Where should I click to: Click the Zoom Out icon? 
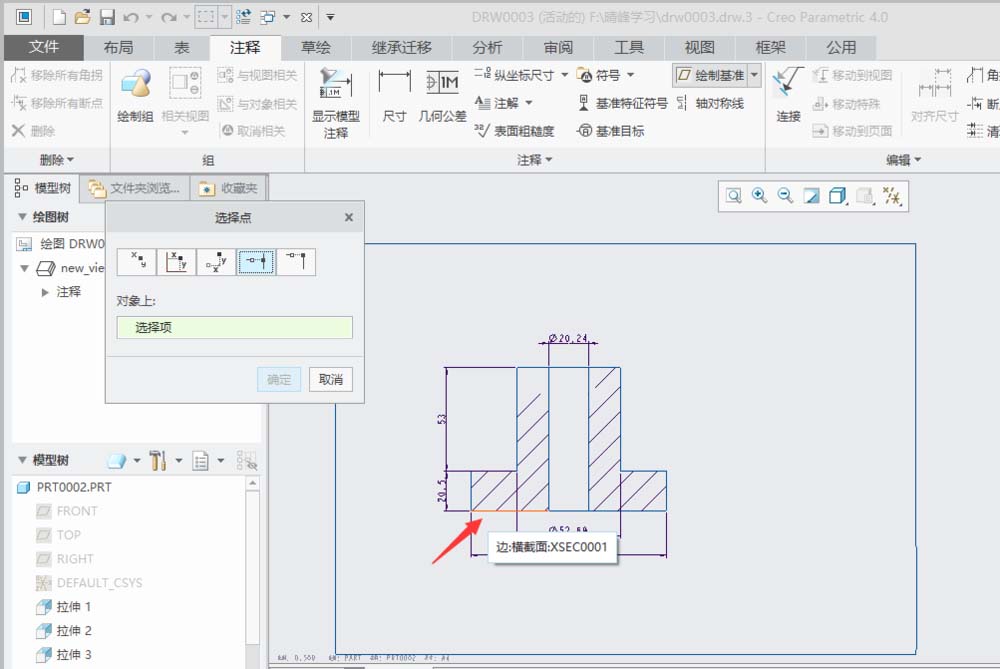pos(786,196)
